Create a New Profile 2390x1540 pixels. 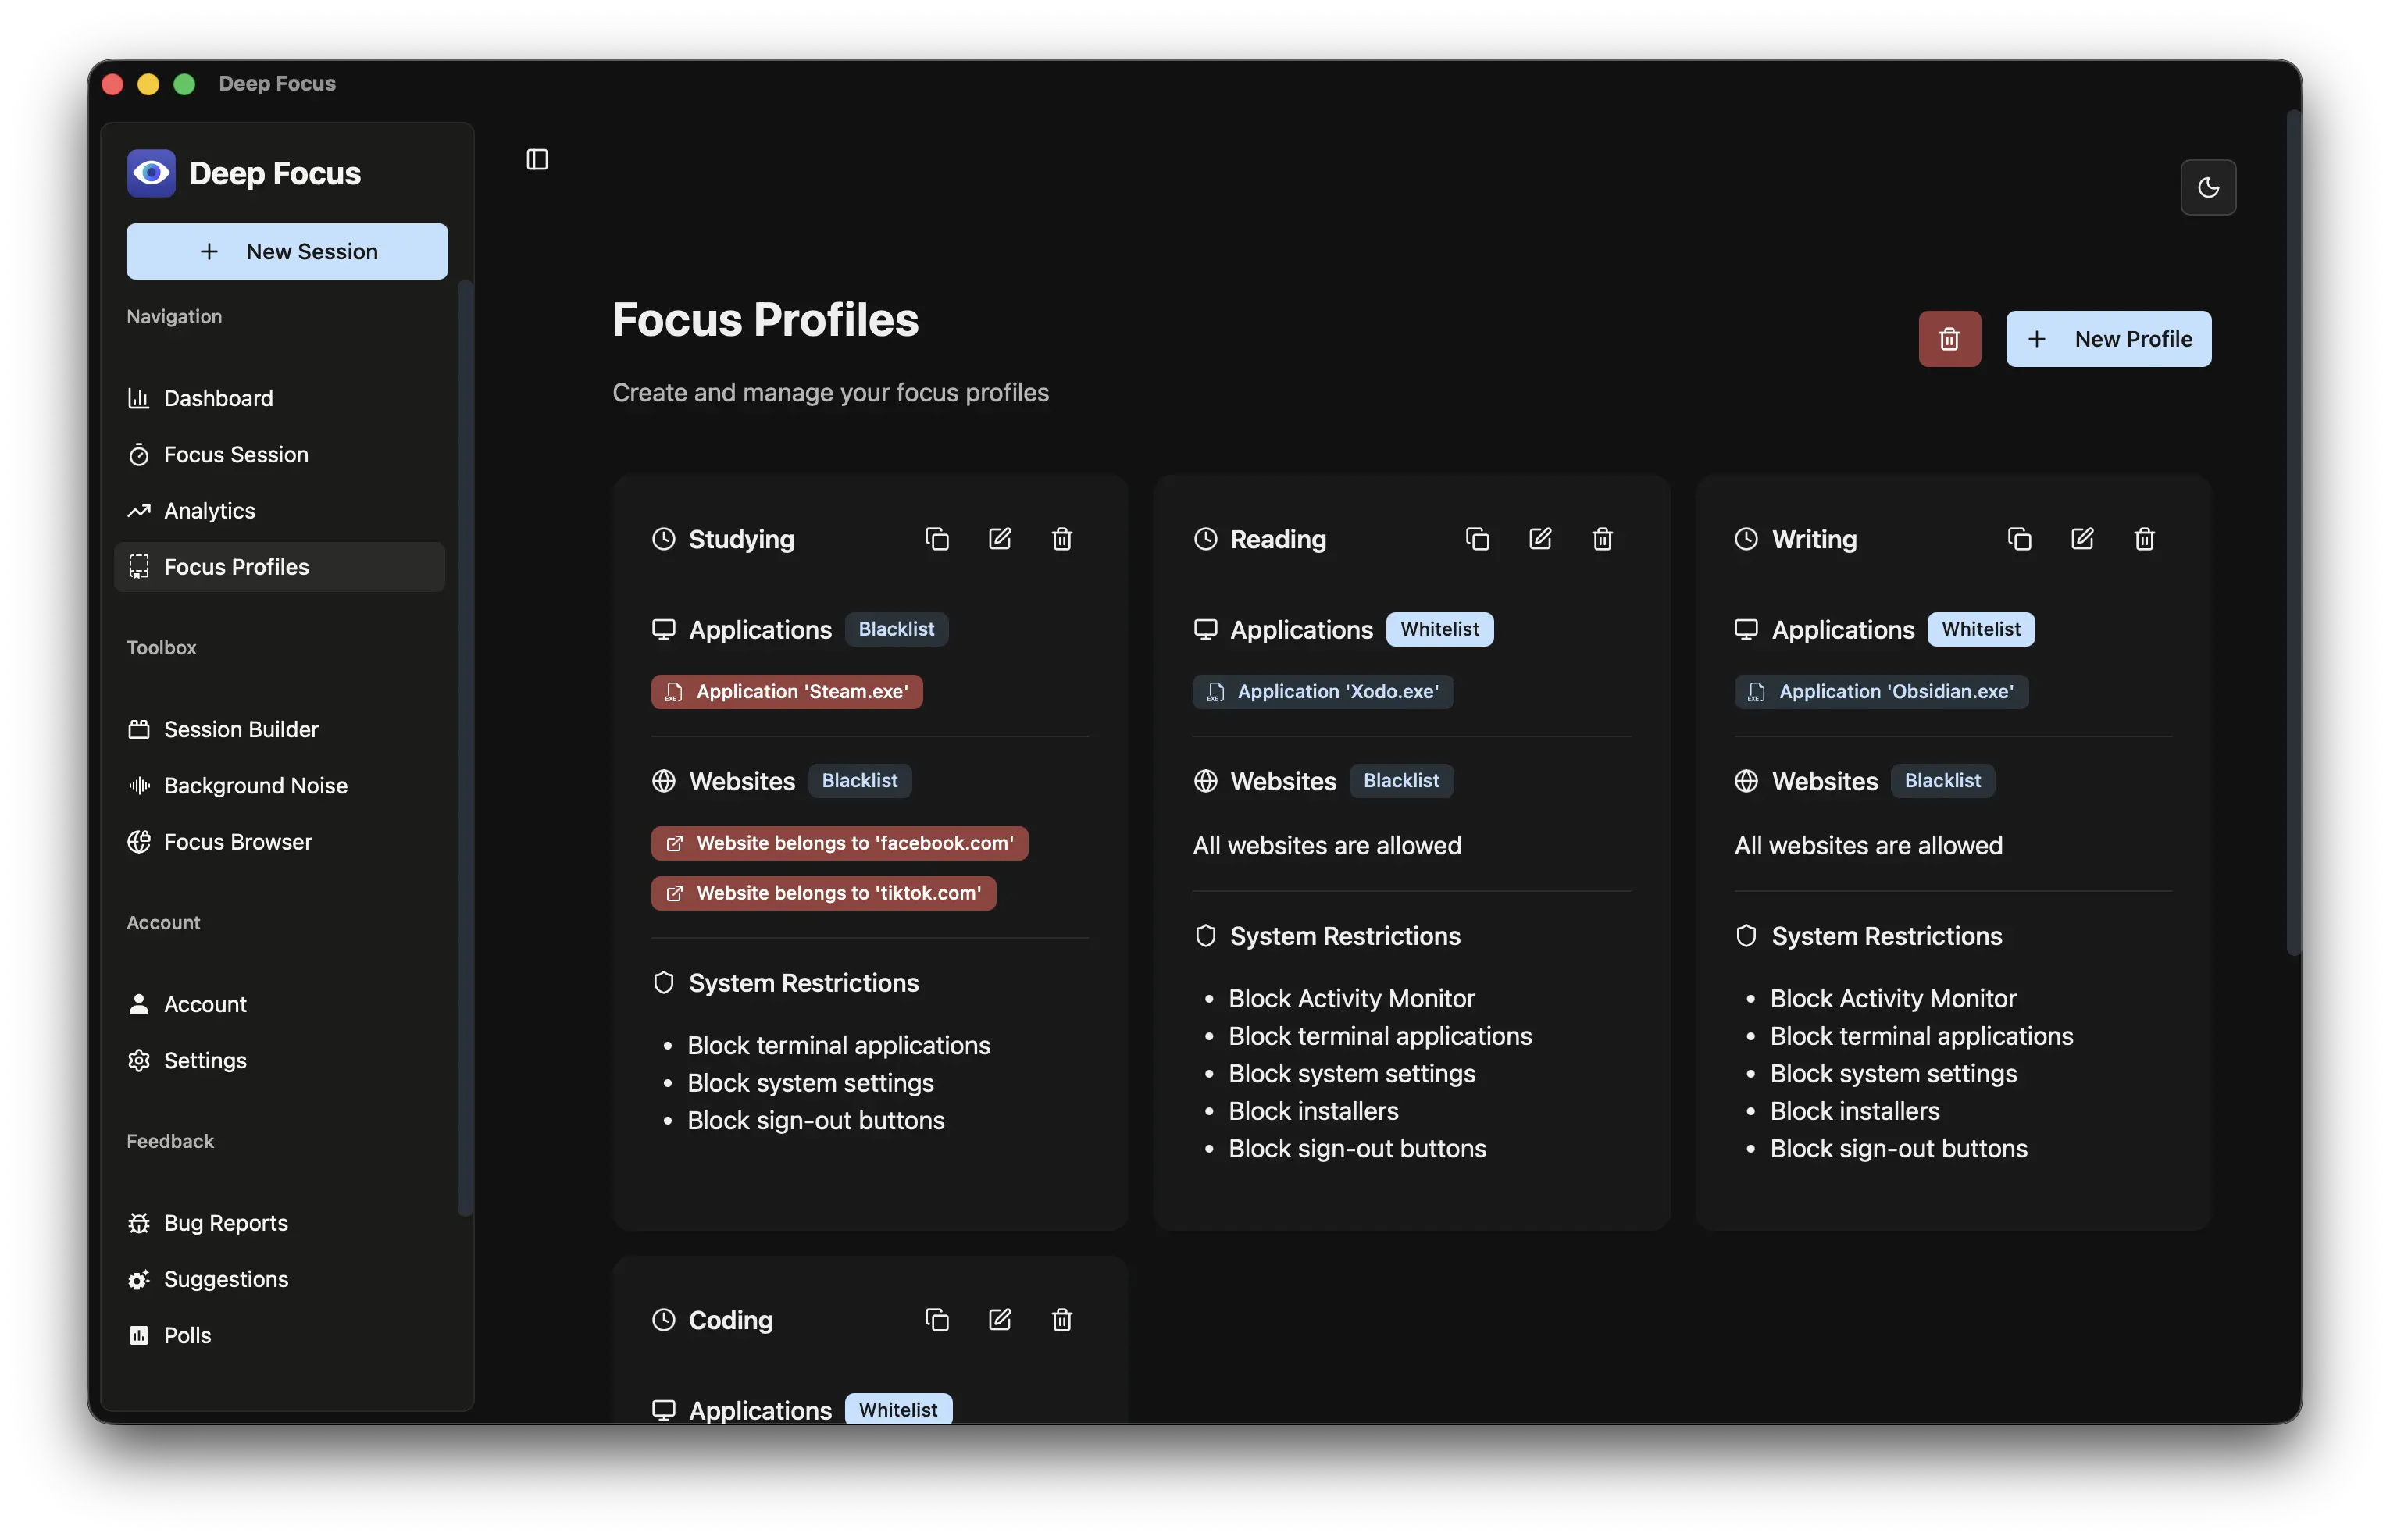[2107, 339]
